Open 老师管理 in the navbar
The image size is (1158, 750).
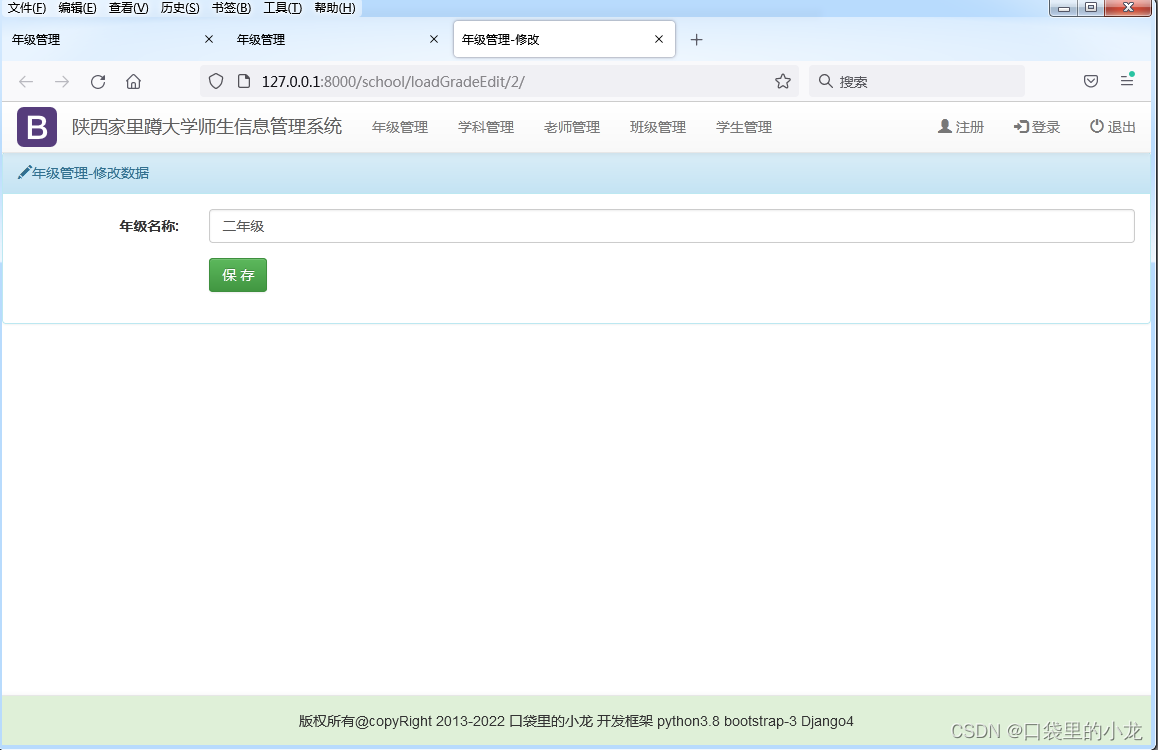572,127
